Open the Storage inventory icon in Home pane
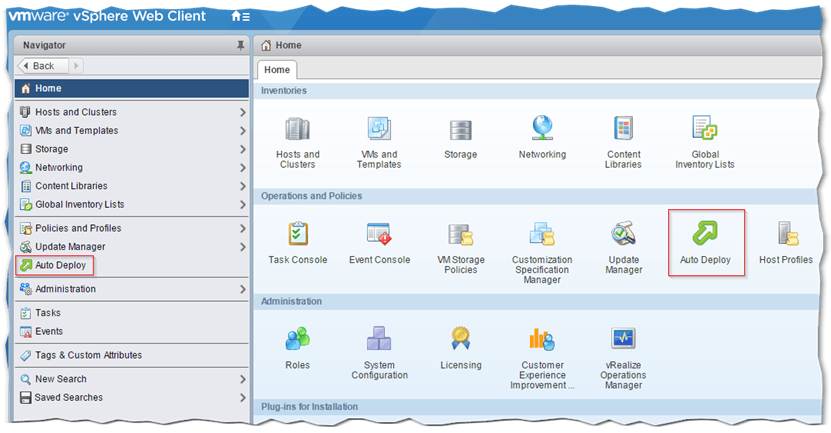The image size is (831, 433). (x=460, y=130)
